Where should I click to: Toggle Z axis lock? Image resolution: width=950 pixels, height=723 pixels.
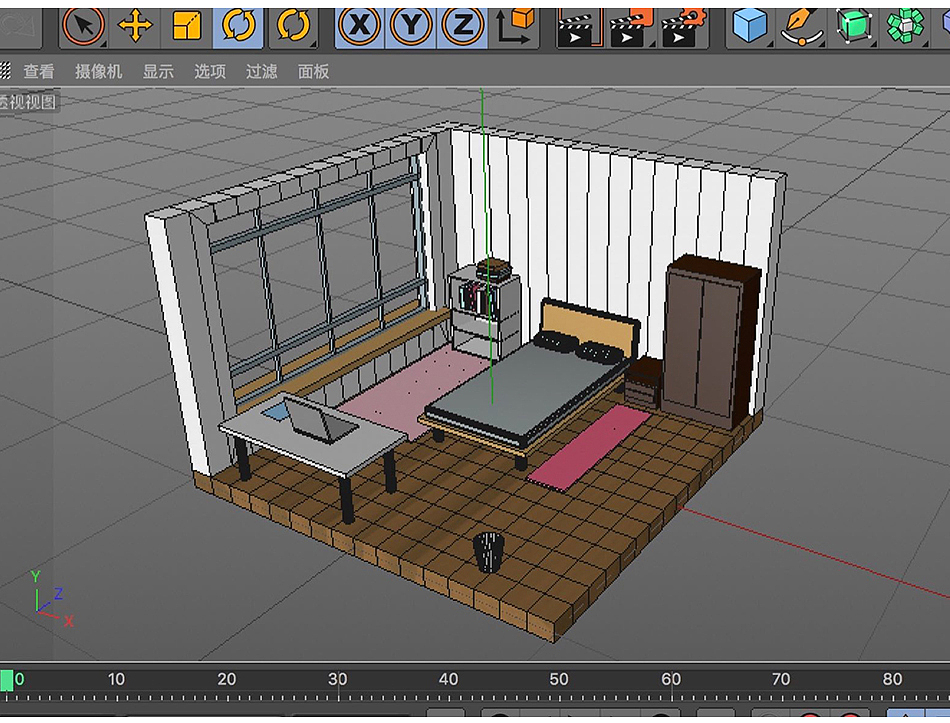click(x=462, y=26)
